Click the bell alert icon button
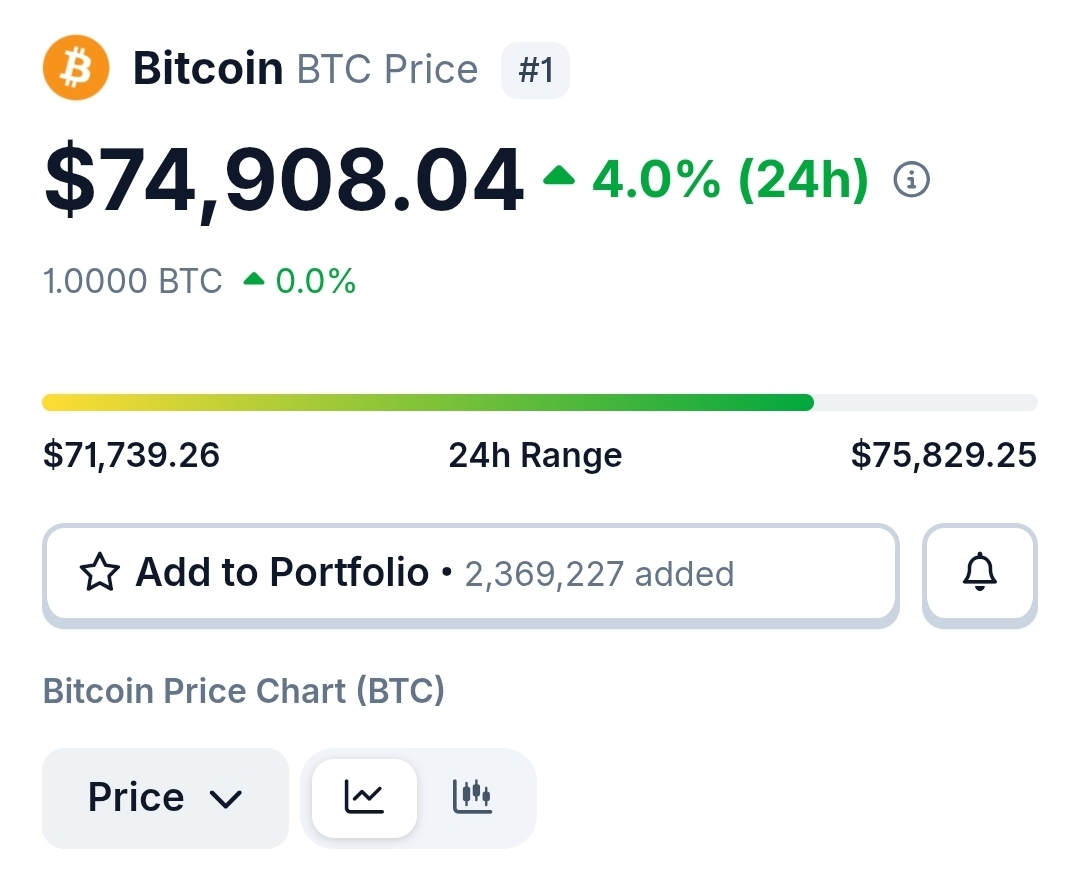The width and height of the screenshot is (1067, 876). (x=979, y=572)
